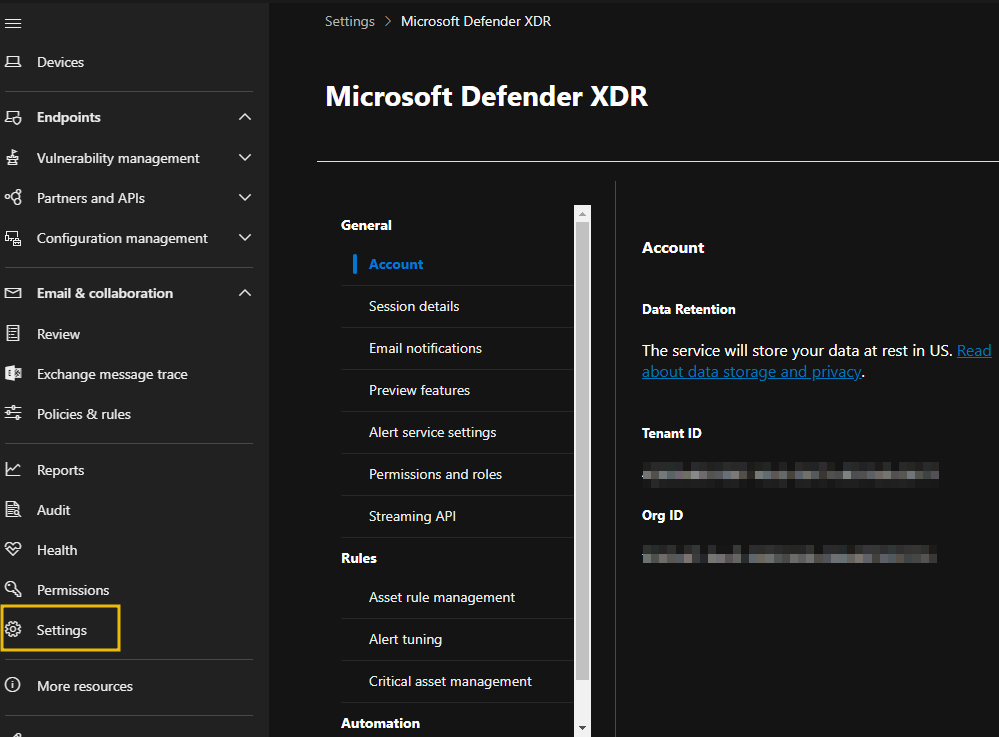The height and width of the screenshot is (737, 999).
Task: Click the More resources info icon
Action: pyautogui.click(x=14, y=685)
